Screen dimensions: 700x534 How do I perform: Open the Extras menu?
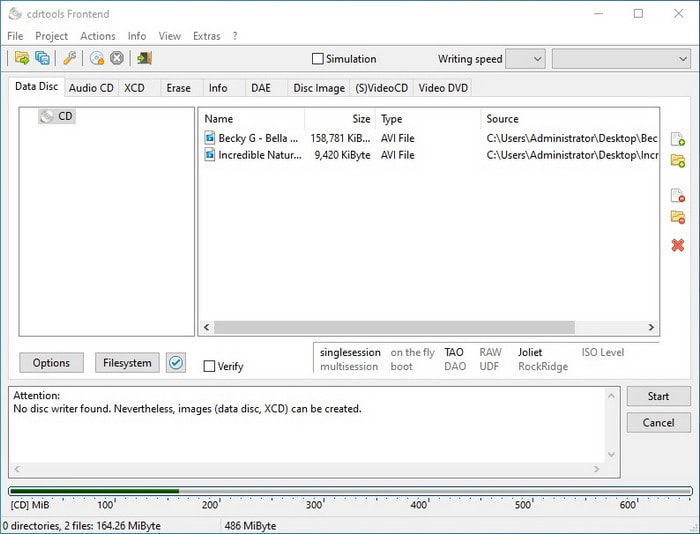click(x=206, y=36)
